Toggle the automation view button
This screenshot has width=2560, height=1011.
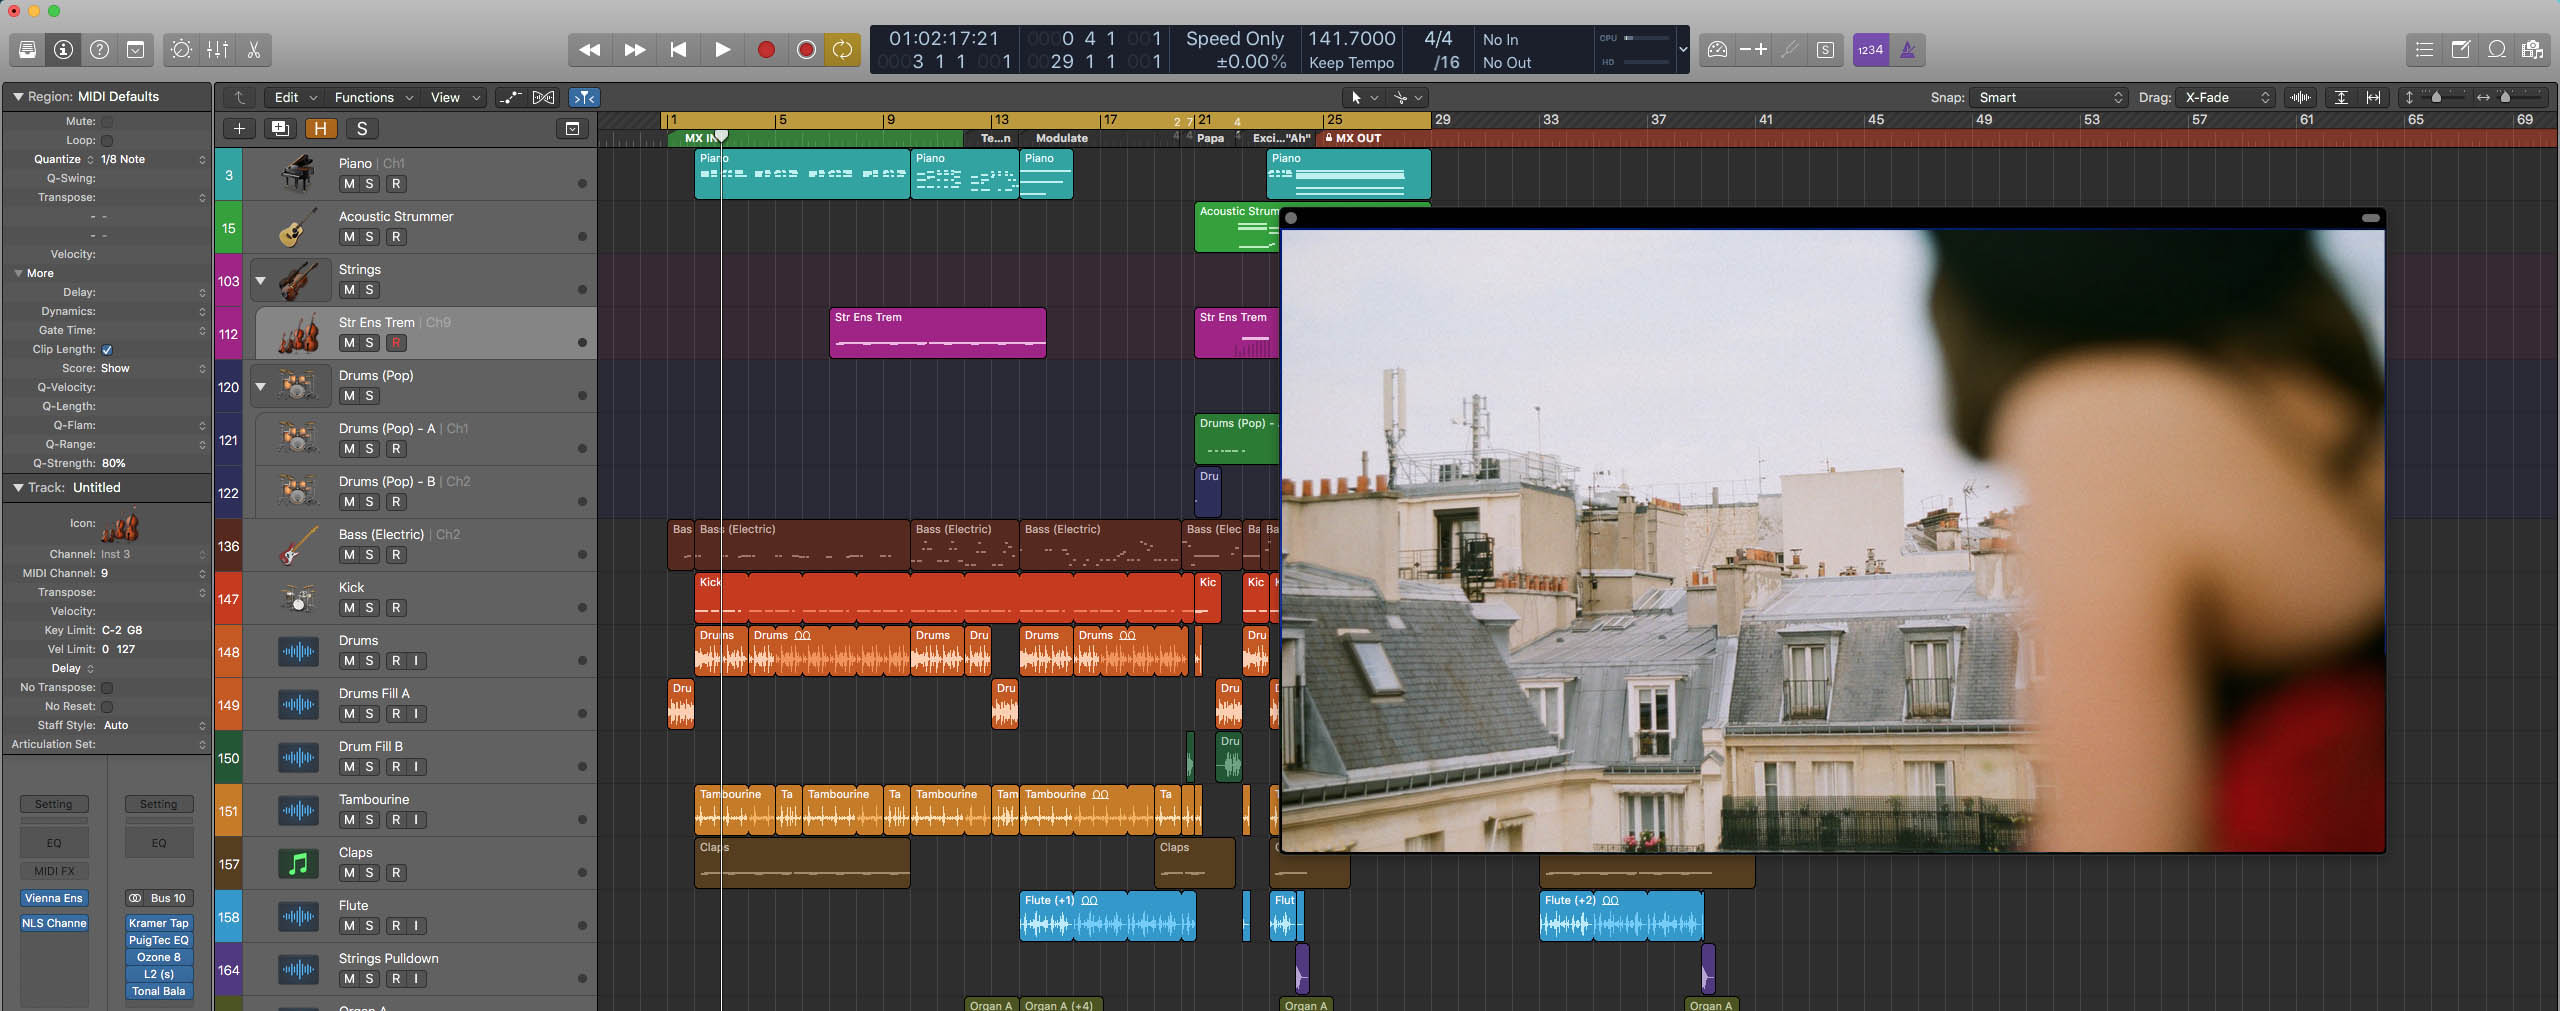click(510, 97)
